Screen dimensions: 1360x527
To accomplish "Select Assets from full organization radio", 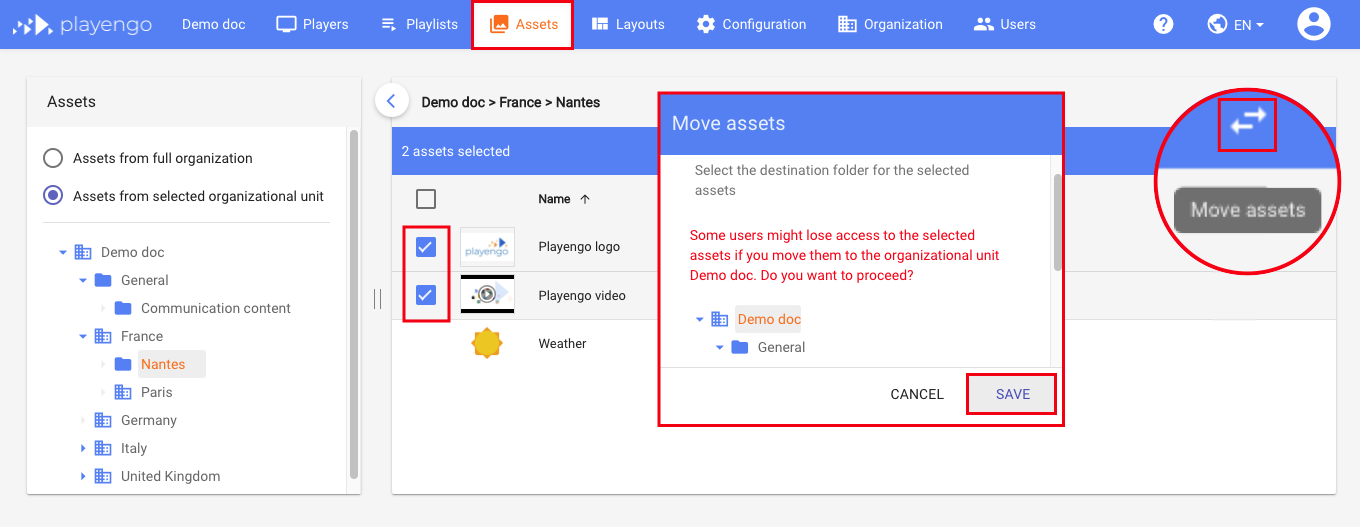I will 53,158.
